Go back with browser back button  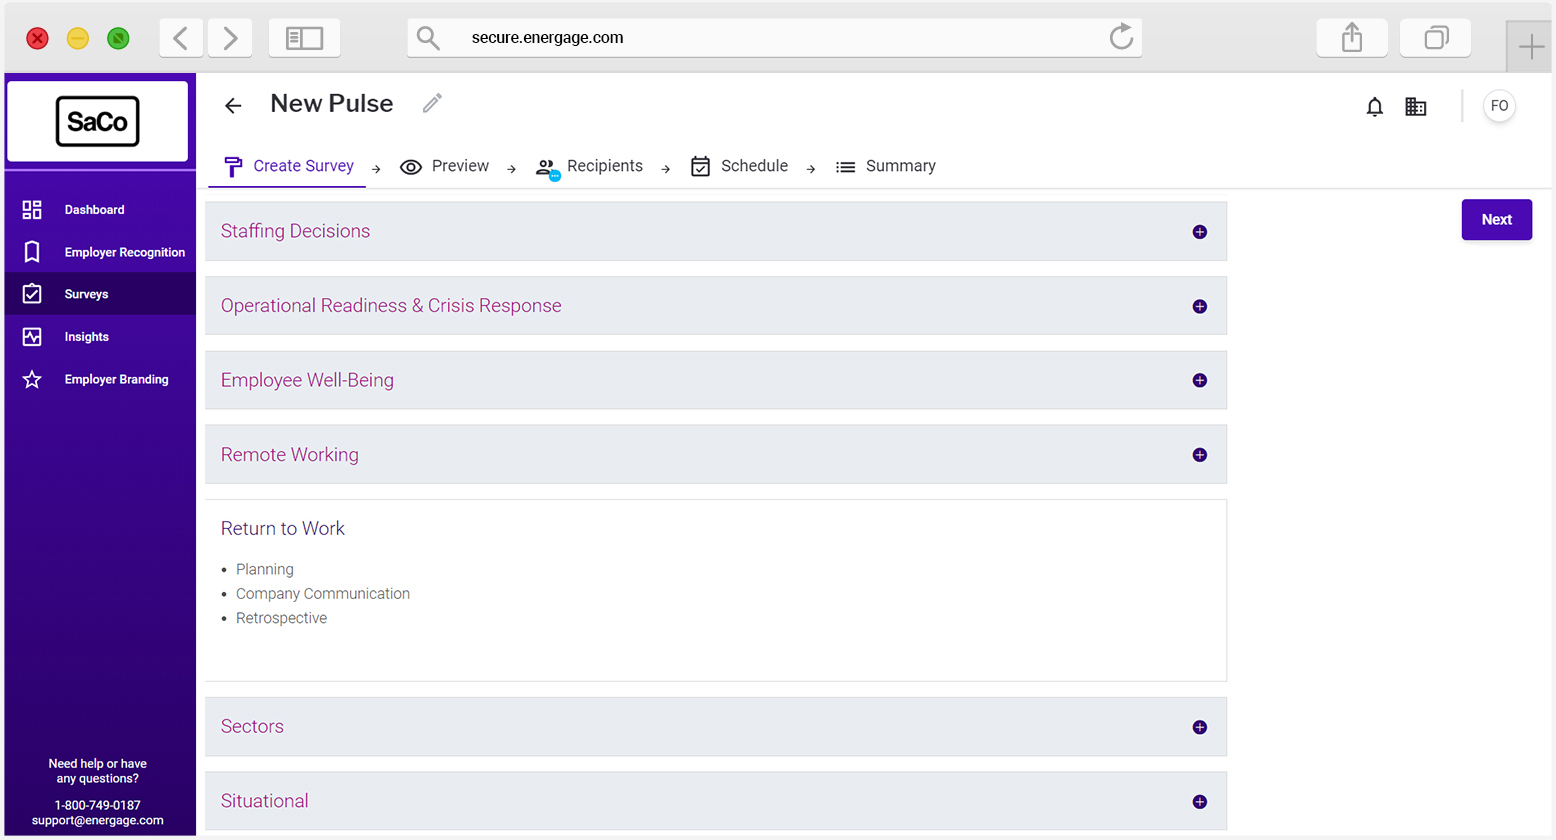pos(181,38)
